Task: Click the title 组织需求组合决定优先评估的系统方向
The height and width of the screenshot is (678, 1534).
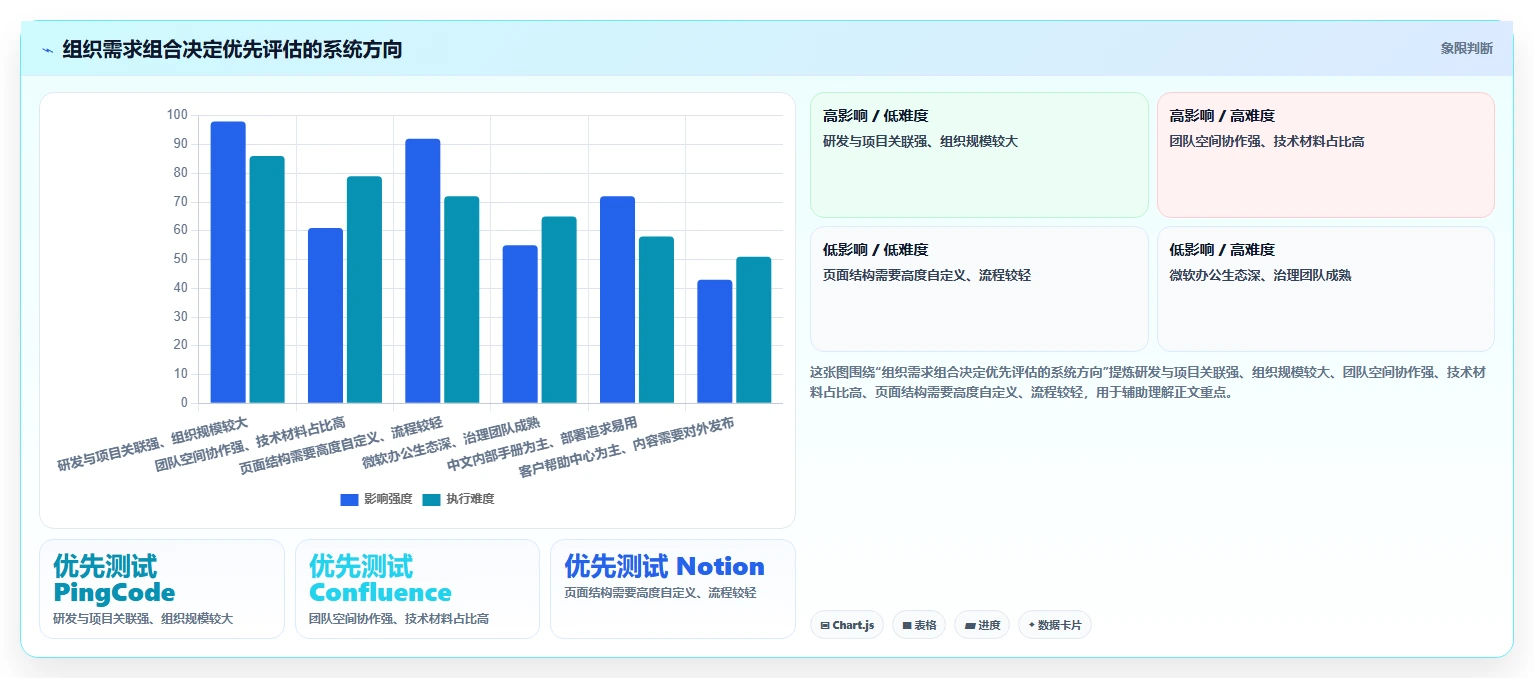Action: 232,49
